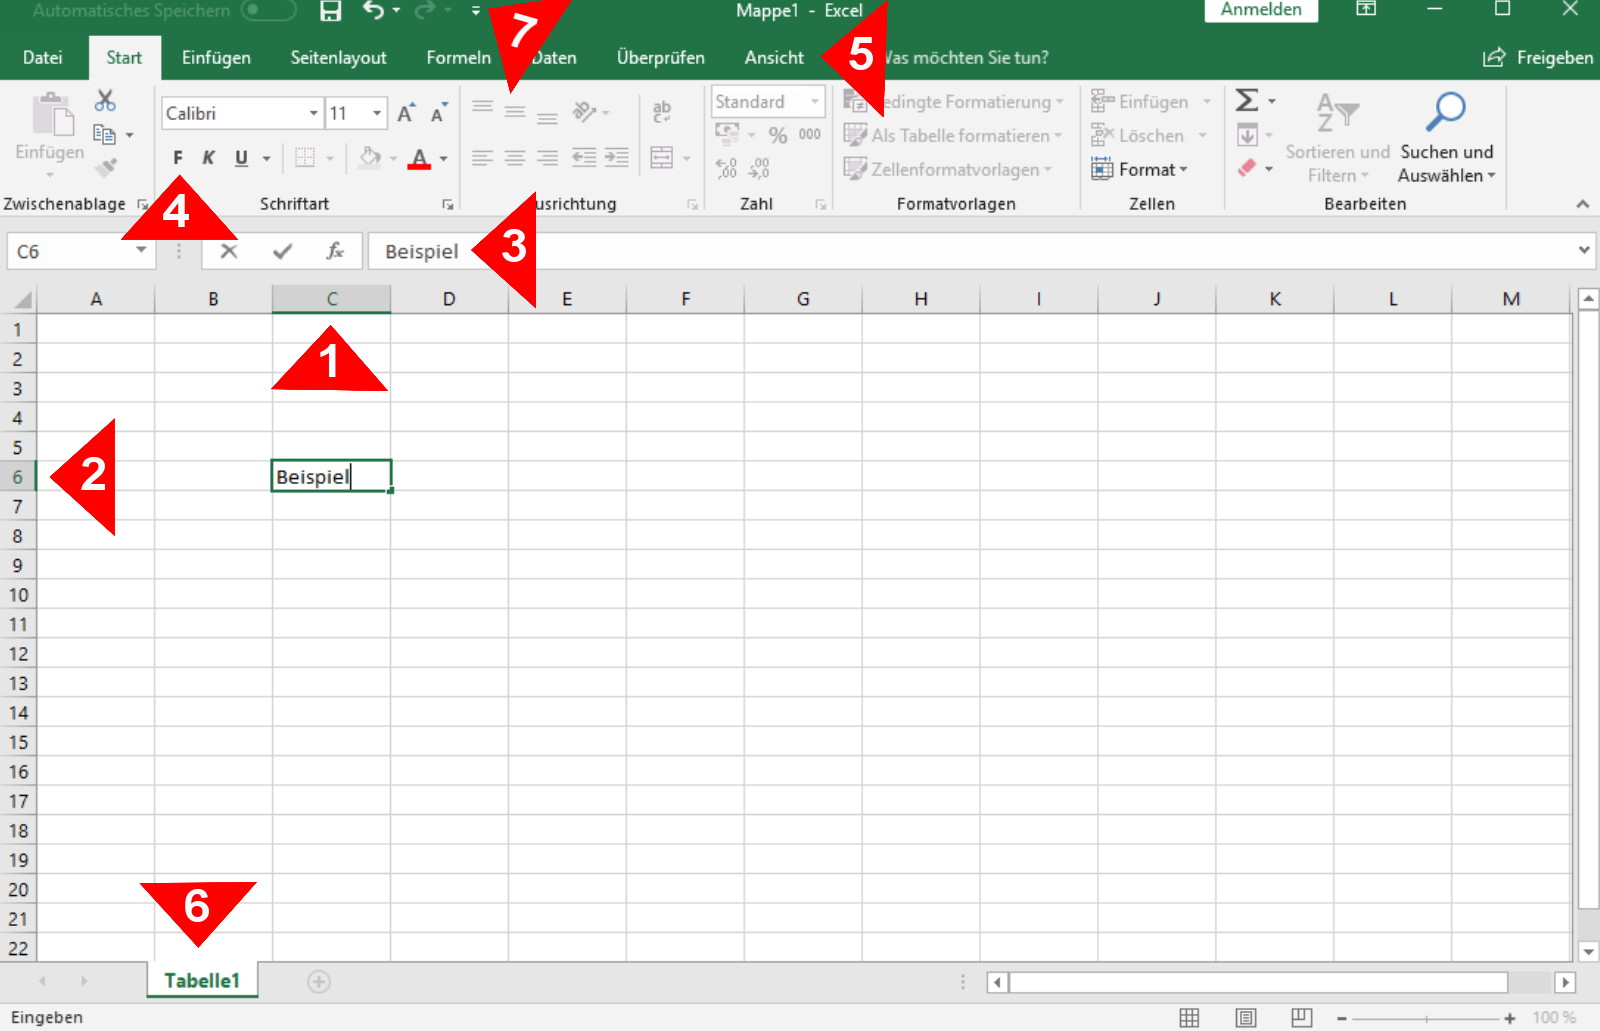
Task: Cancel the cell entry with the X icon
Action: (229, 251)
